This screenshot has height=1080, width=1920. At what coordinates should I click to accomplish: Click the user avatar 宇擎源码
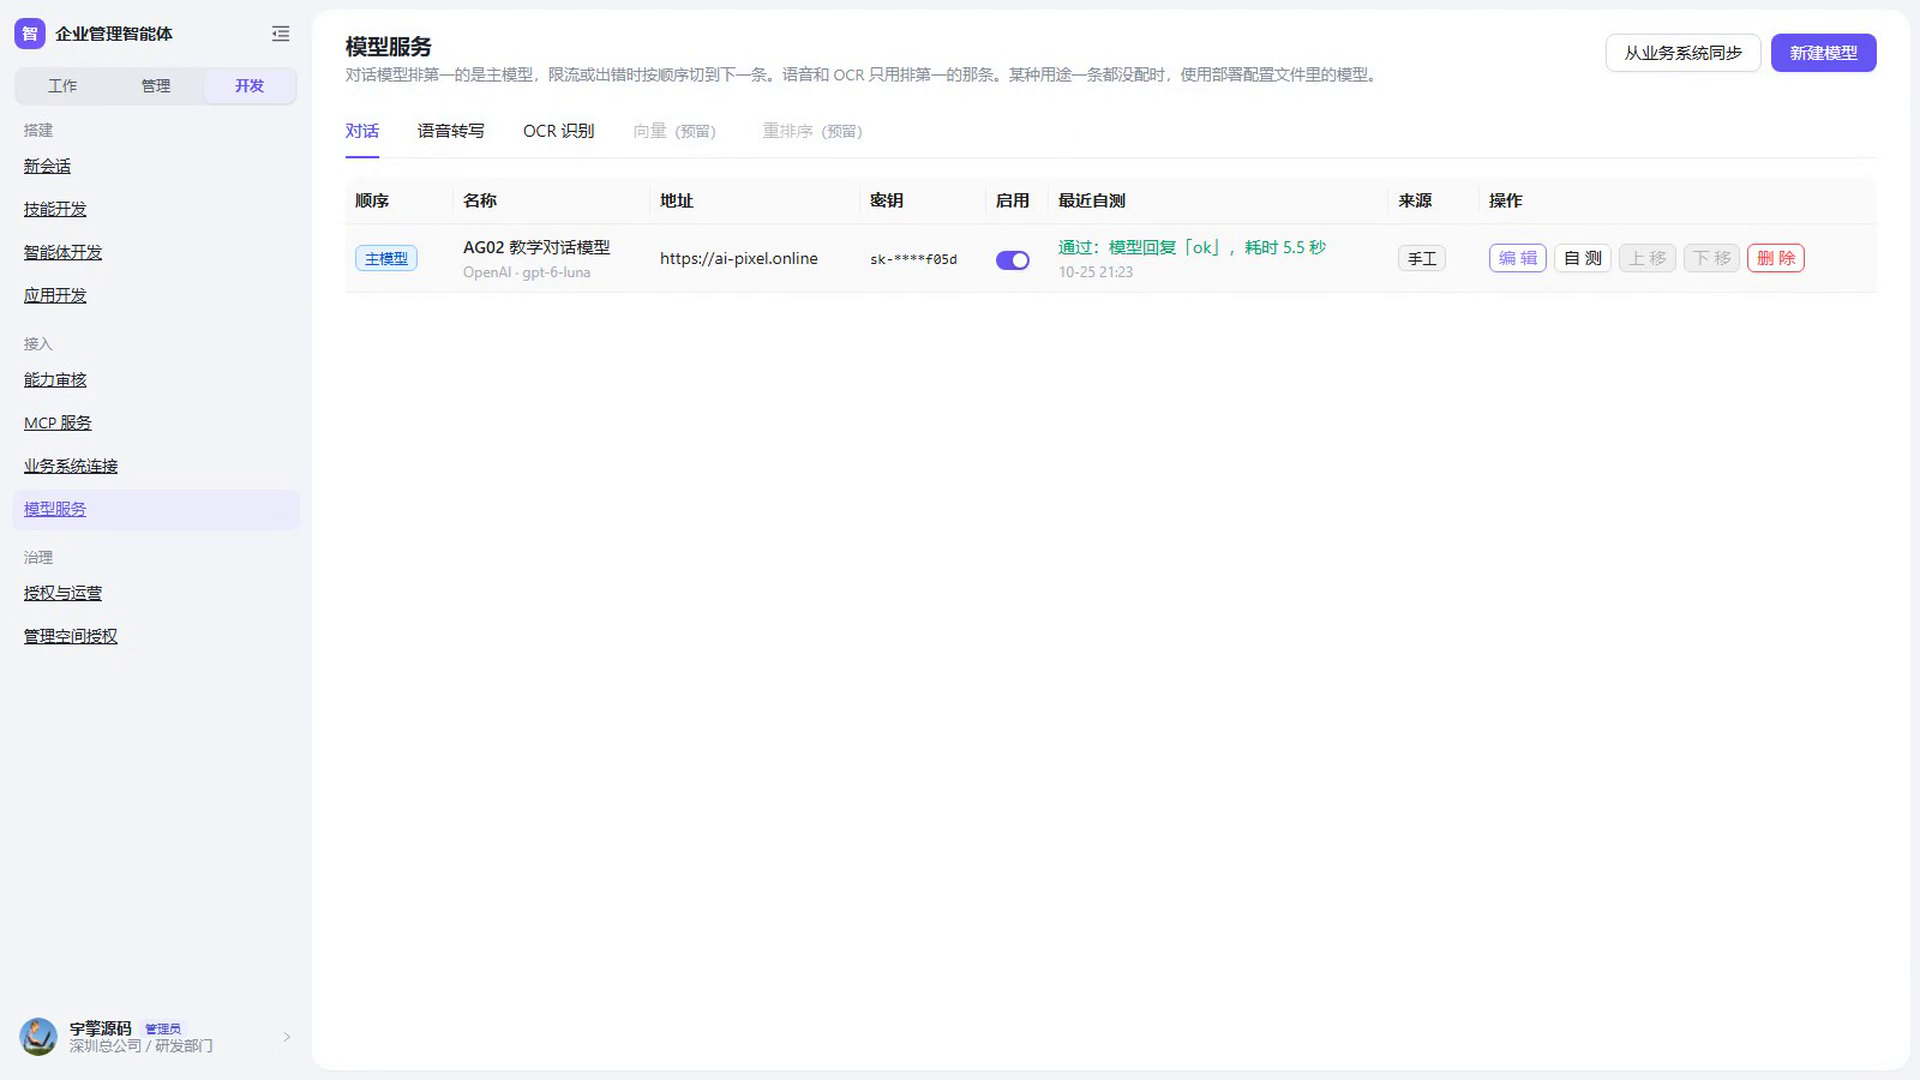coord(38,1037)
